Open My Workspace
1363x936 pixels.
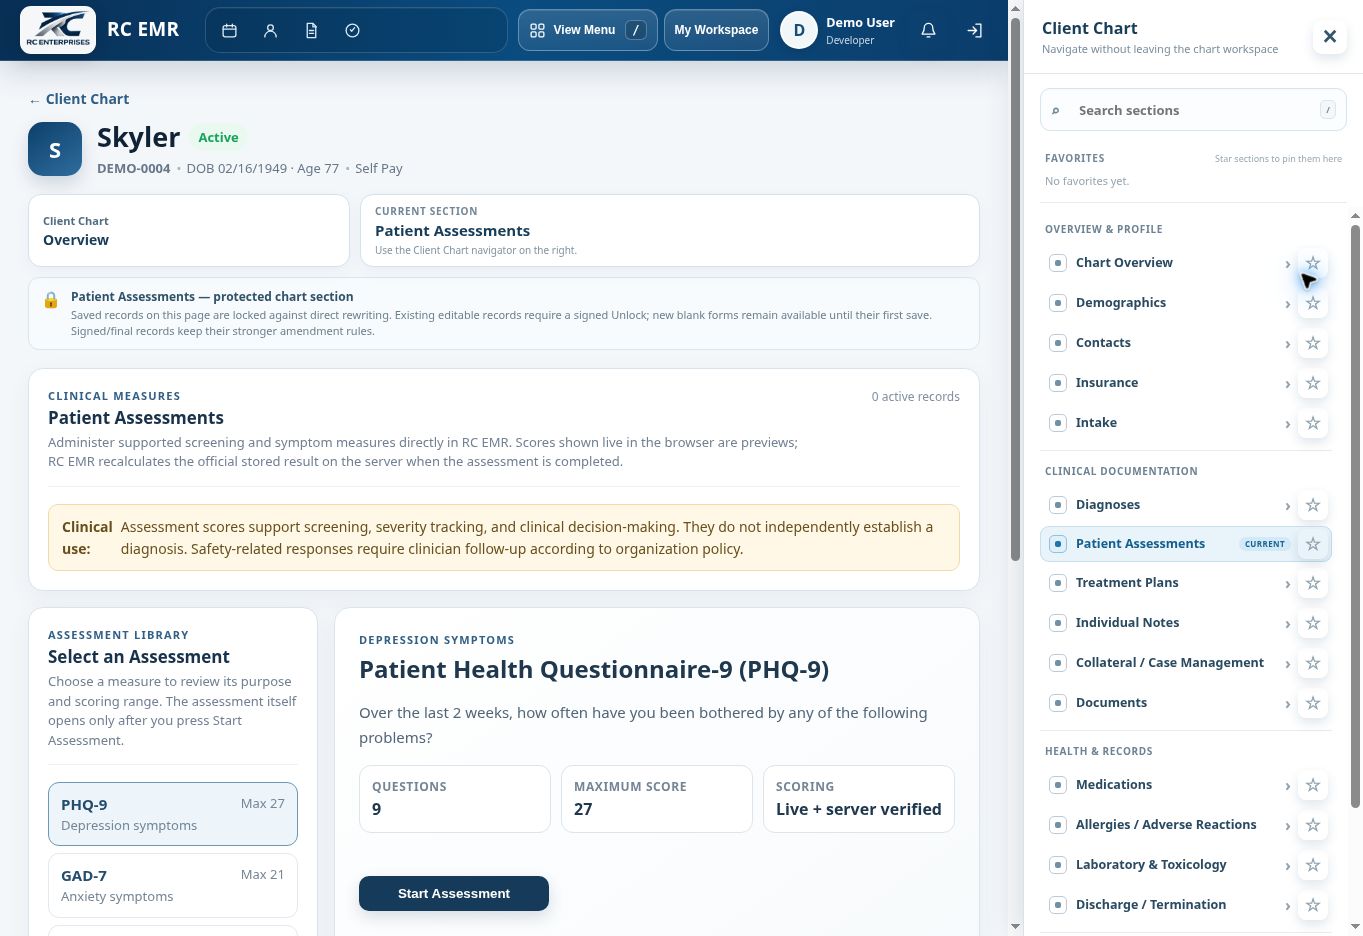click(x=716, y=30)
